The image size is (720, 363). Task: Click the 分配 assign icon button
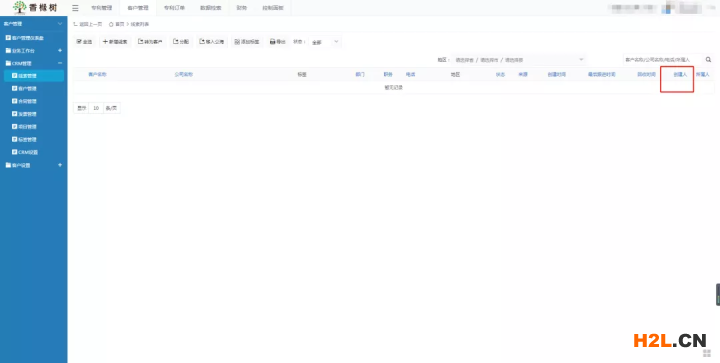pyautogui.click(x=181, y=42)
